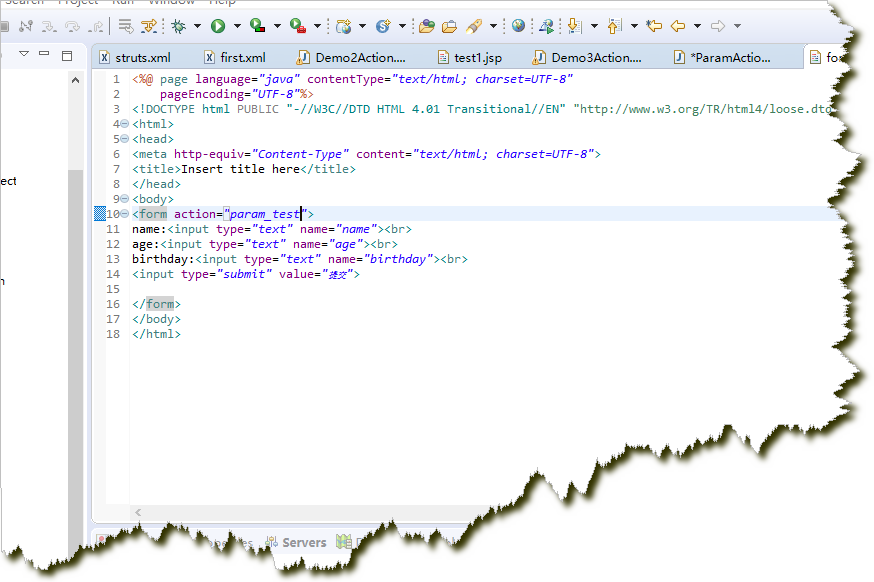Click the Search flashlight icon
The height and width of the screenshot is (582, 874).
474,26
